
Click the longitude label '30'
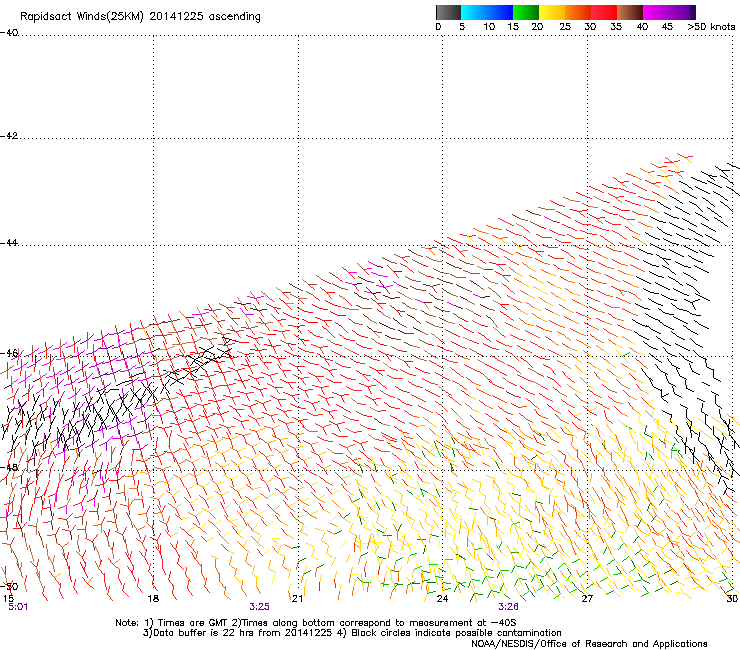732,599
